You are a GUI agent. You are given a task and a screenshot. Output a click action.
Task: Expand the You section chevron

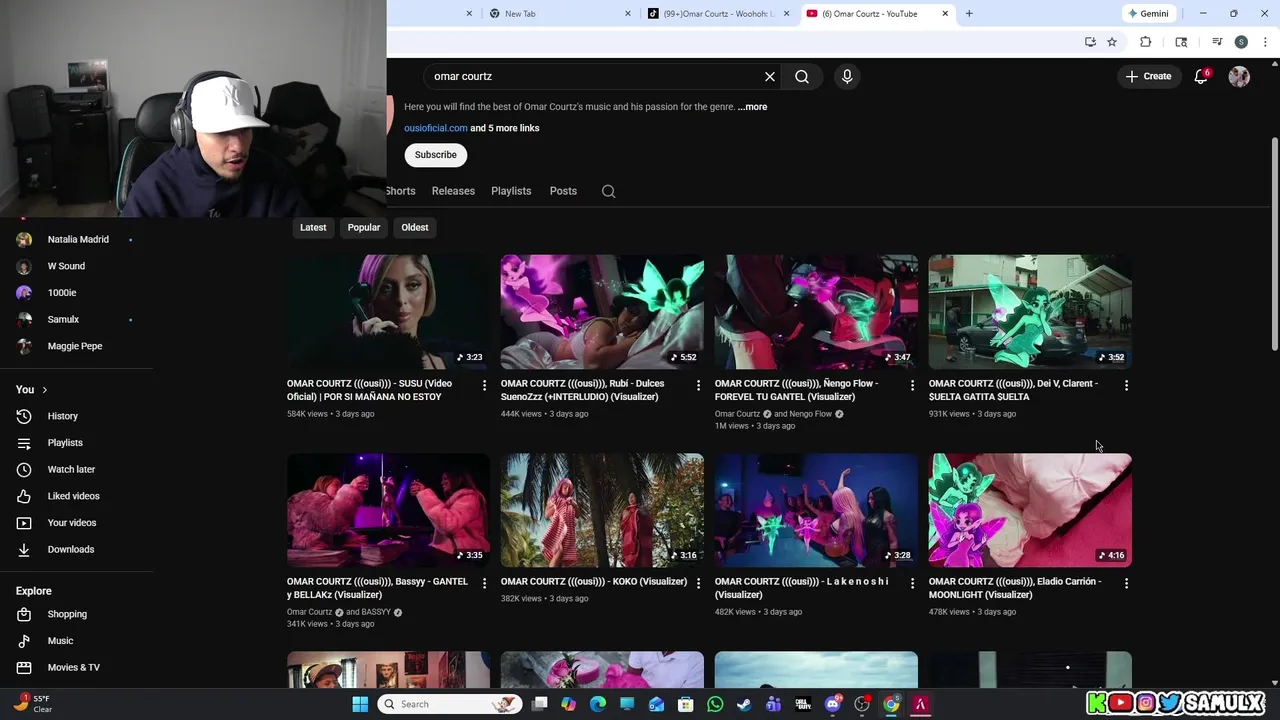coord(44,390)
